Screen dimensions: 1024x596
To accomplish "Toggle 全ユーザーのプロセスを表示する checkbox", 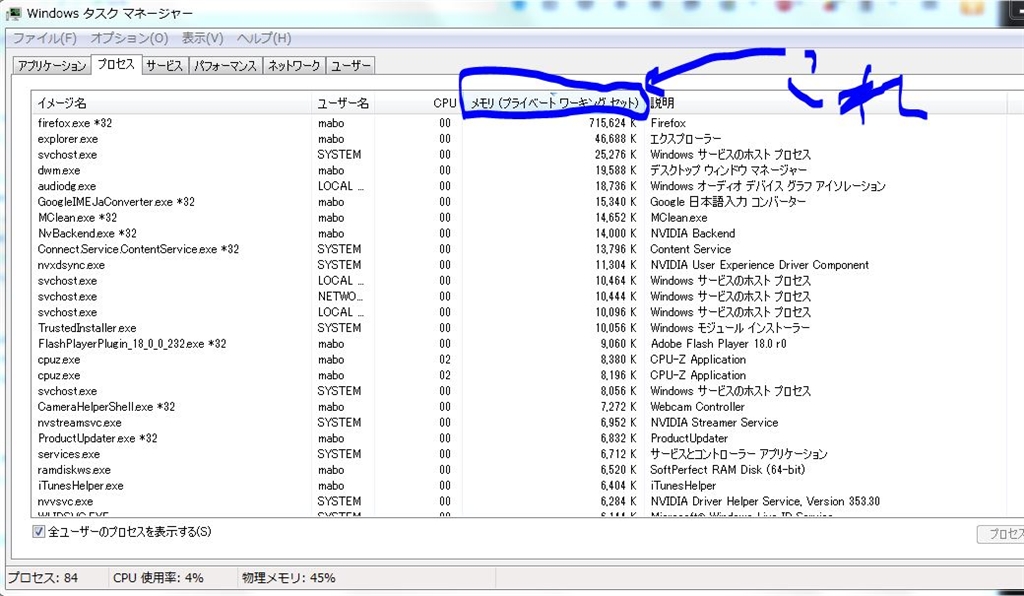I will [39, 531].
